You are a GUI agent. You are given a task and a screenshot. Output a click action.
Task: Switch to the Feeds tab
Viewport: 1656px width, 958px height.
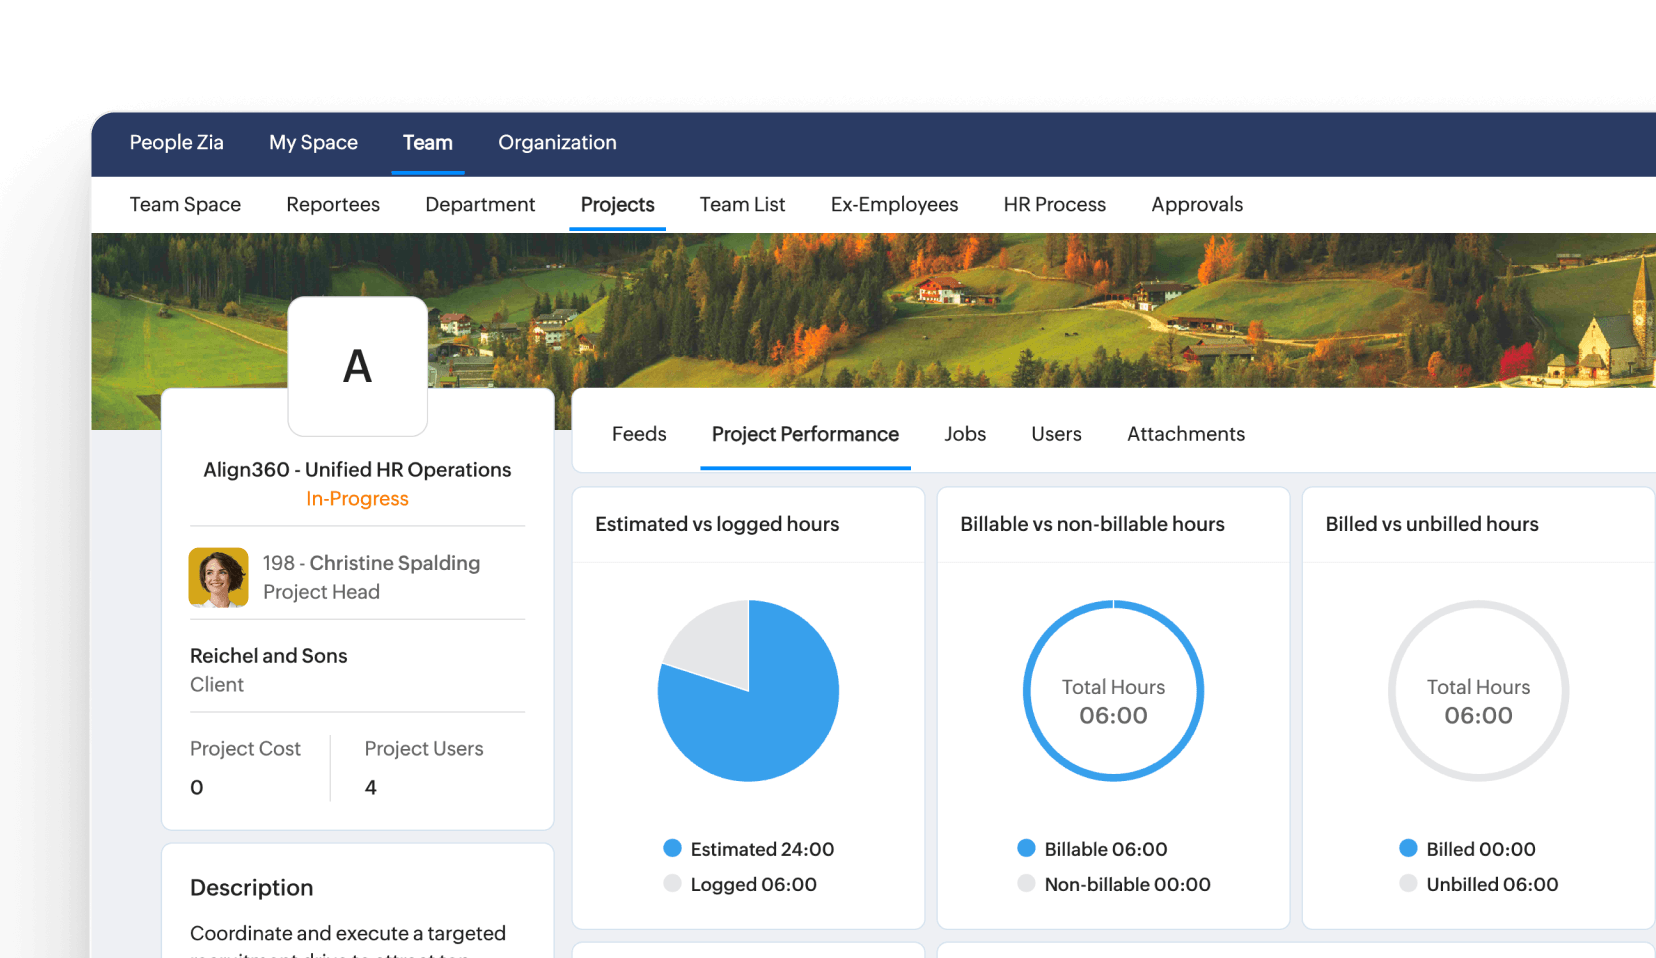639,433
